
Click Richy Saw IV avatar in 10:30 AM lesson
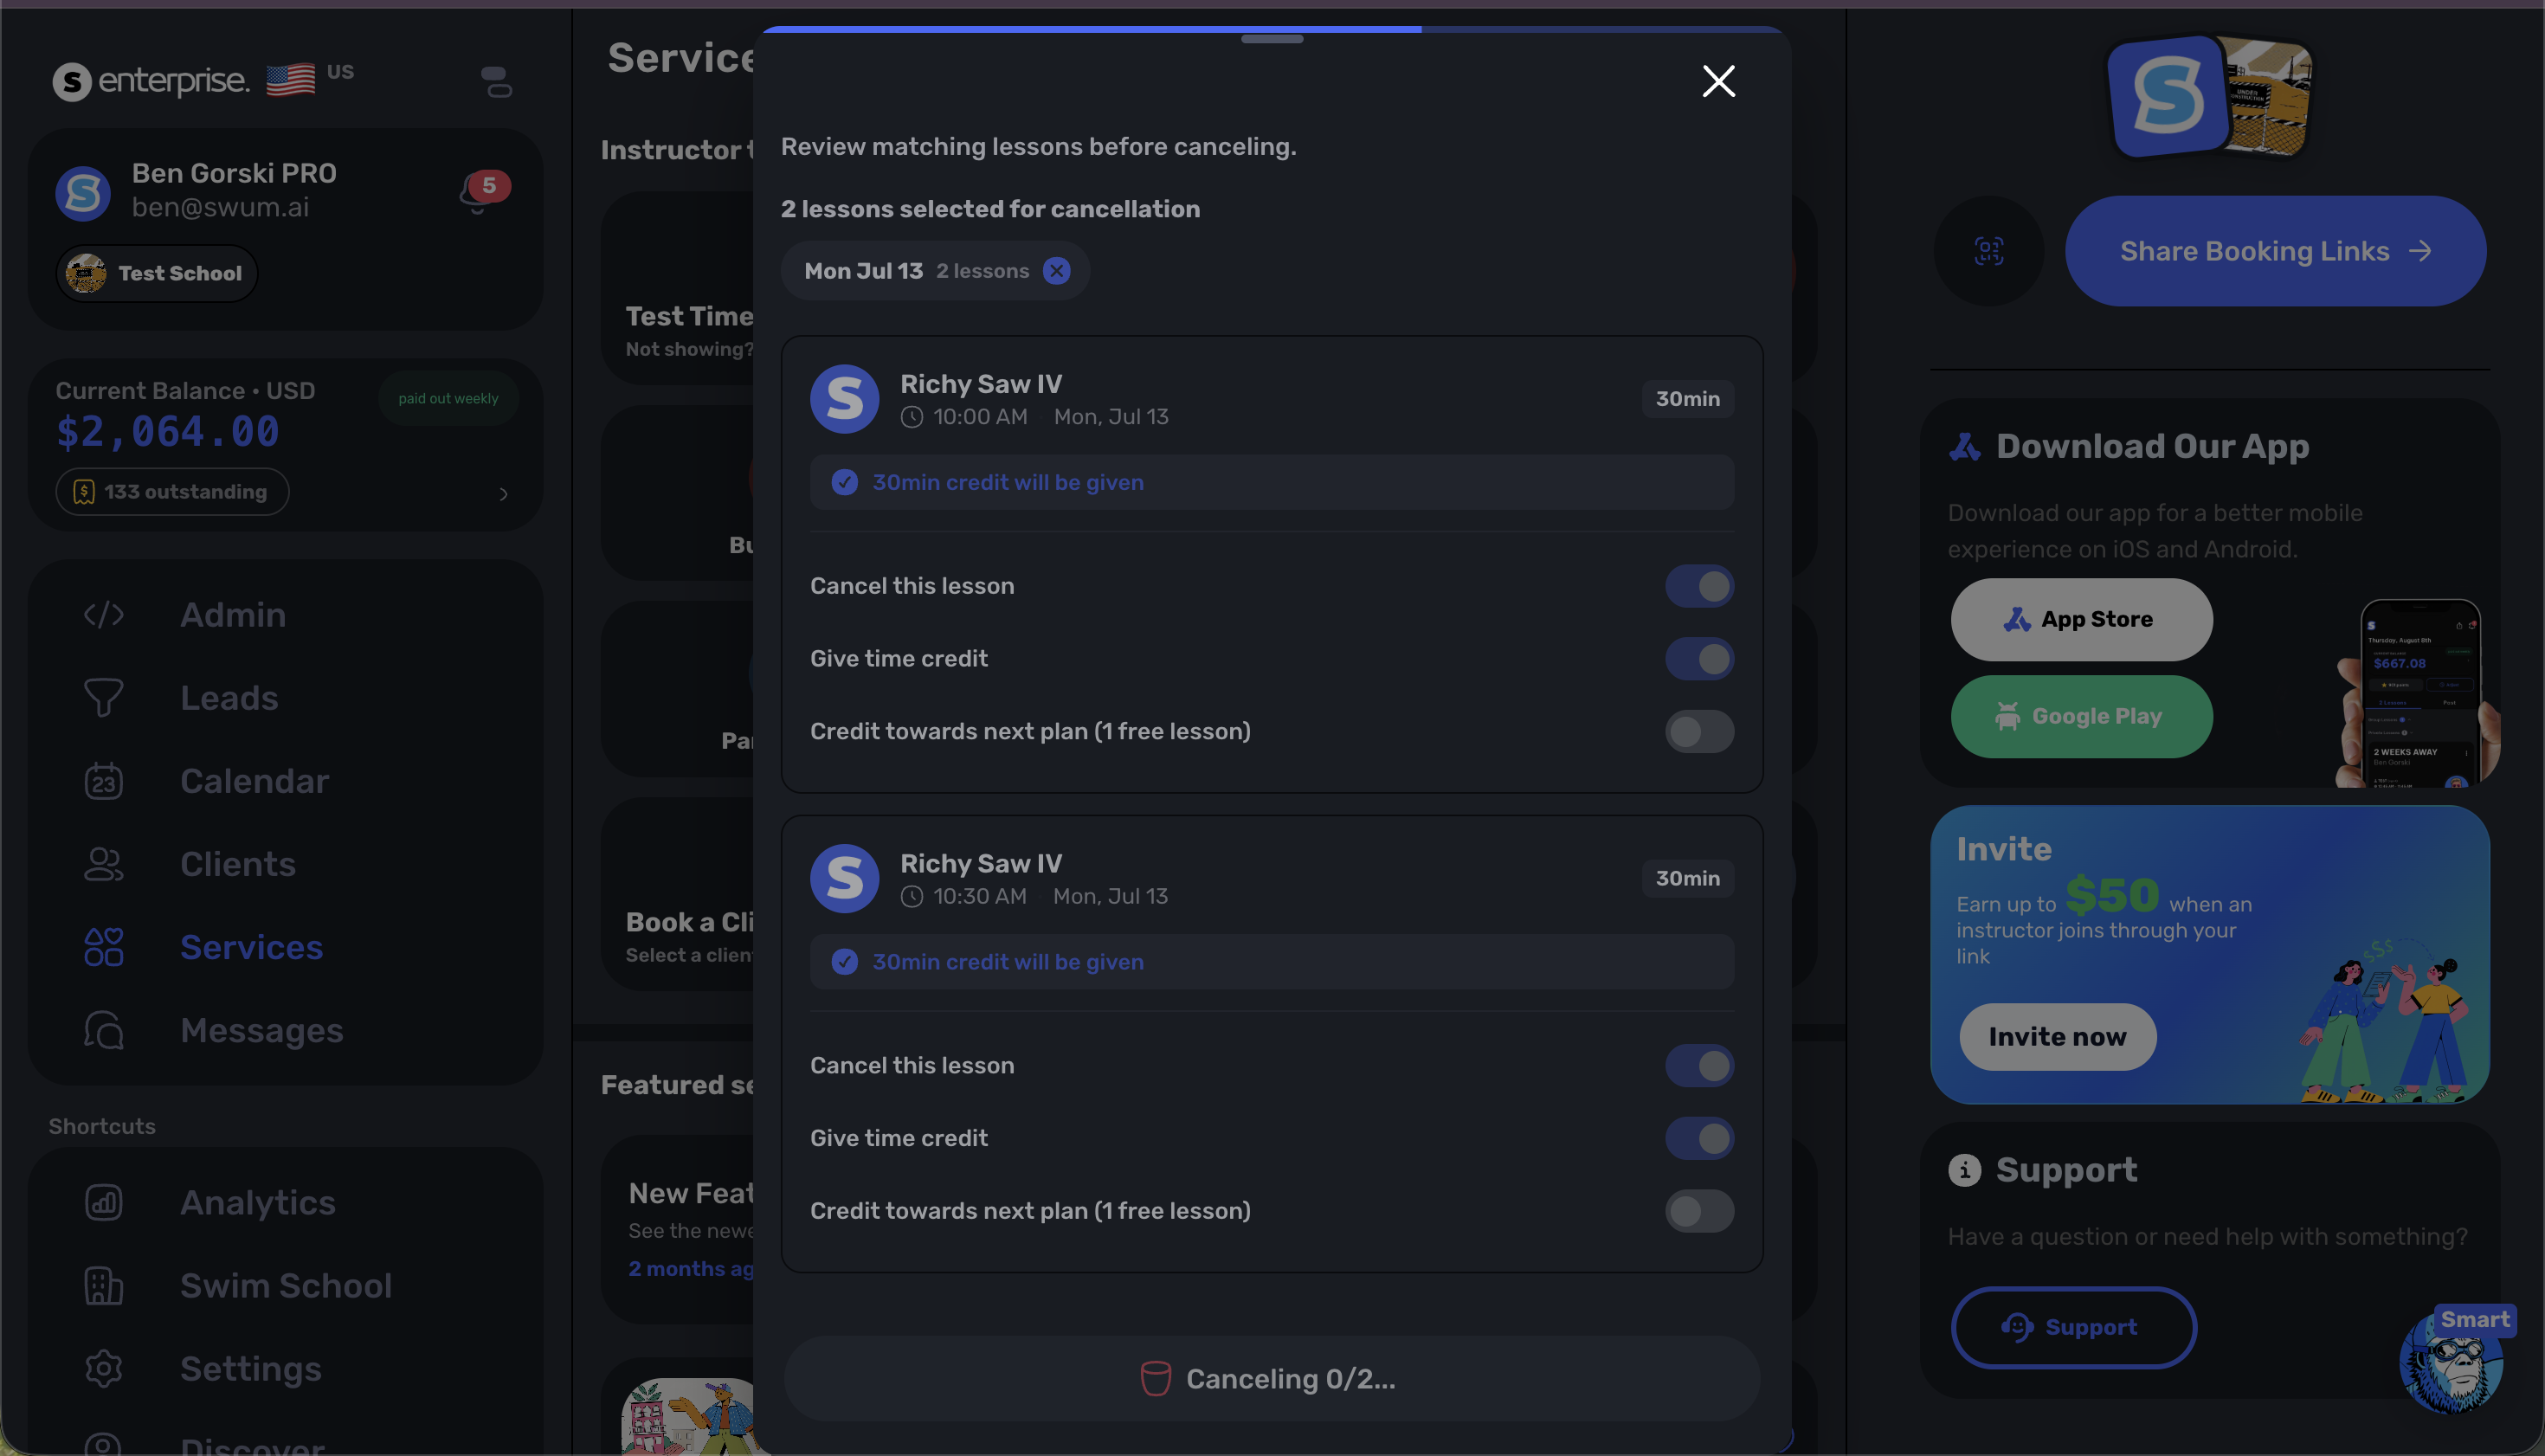pyautogui.click(x=844, y=879)
